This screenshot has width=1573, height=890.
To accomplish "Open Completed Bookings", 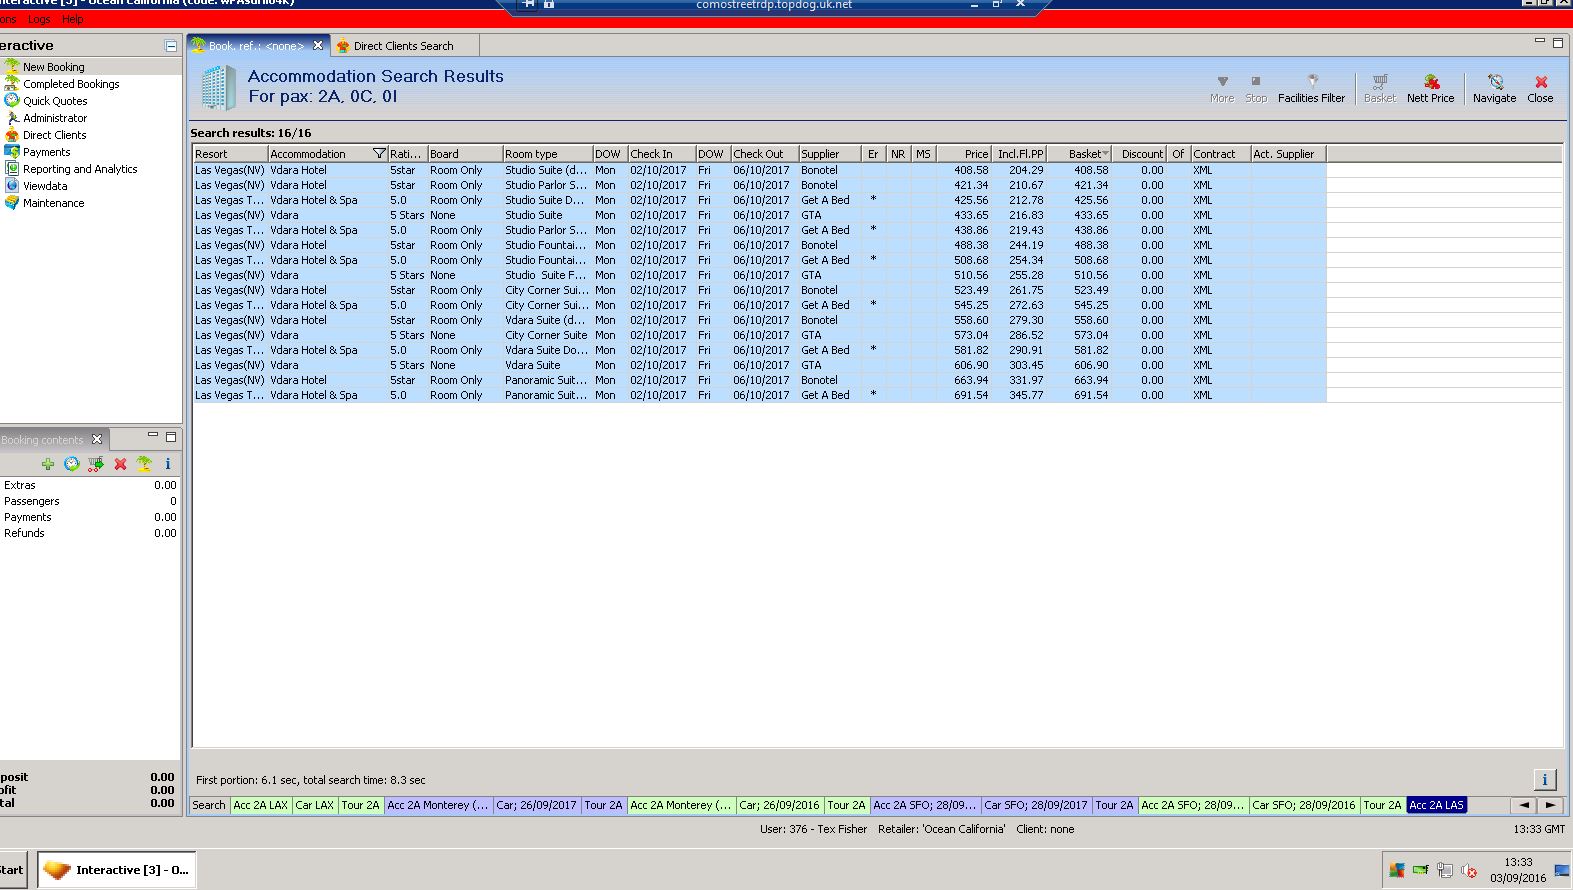I will pos(71,84).
